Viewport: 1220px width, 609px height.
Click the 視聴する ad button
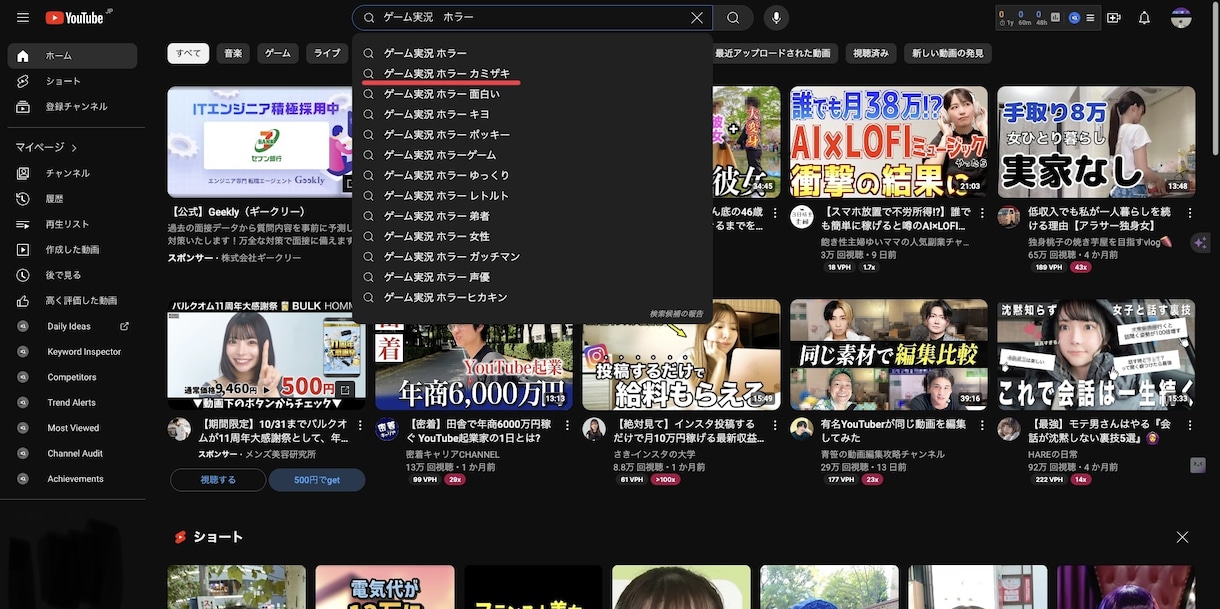pos(218,480)
